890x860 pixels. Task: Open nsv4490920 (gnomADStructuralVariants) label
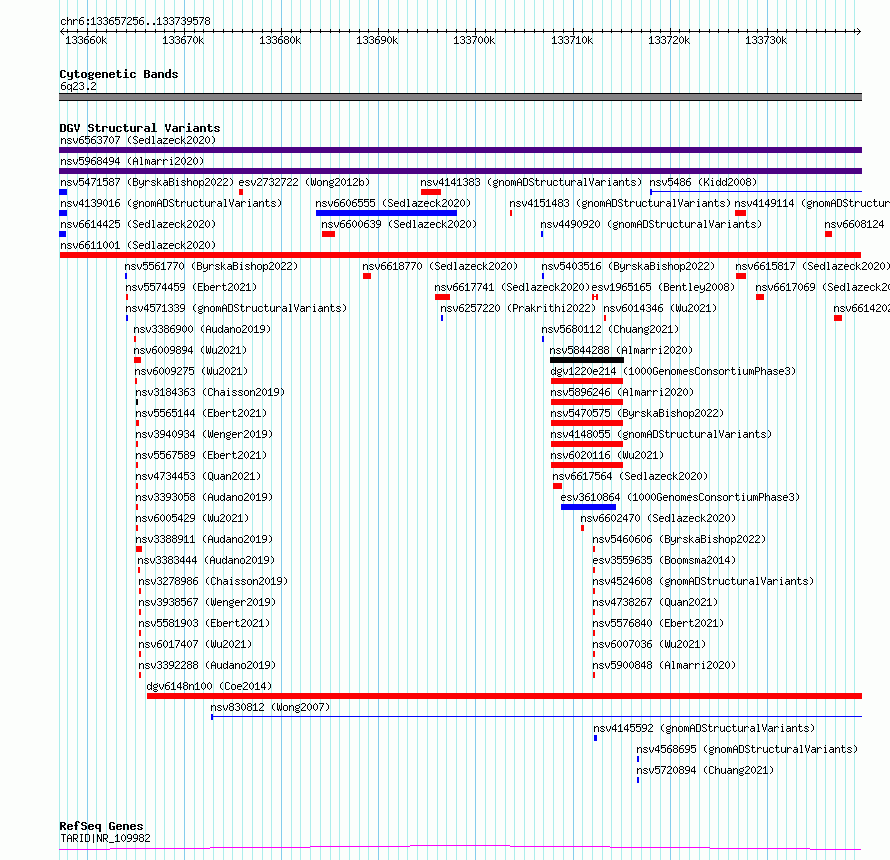651,224
